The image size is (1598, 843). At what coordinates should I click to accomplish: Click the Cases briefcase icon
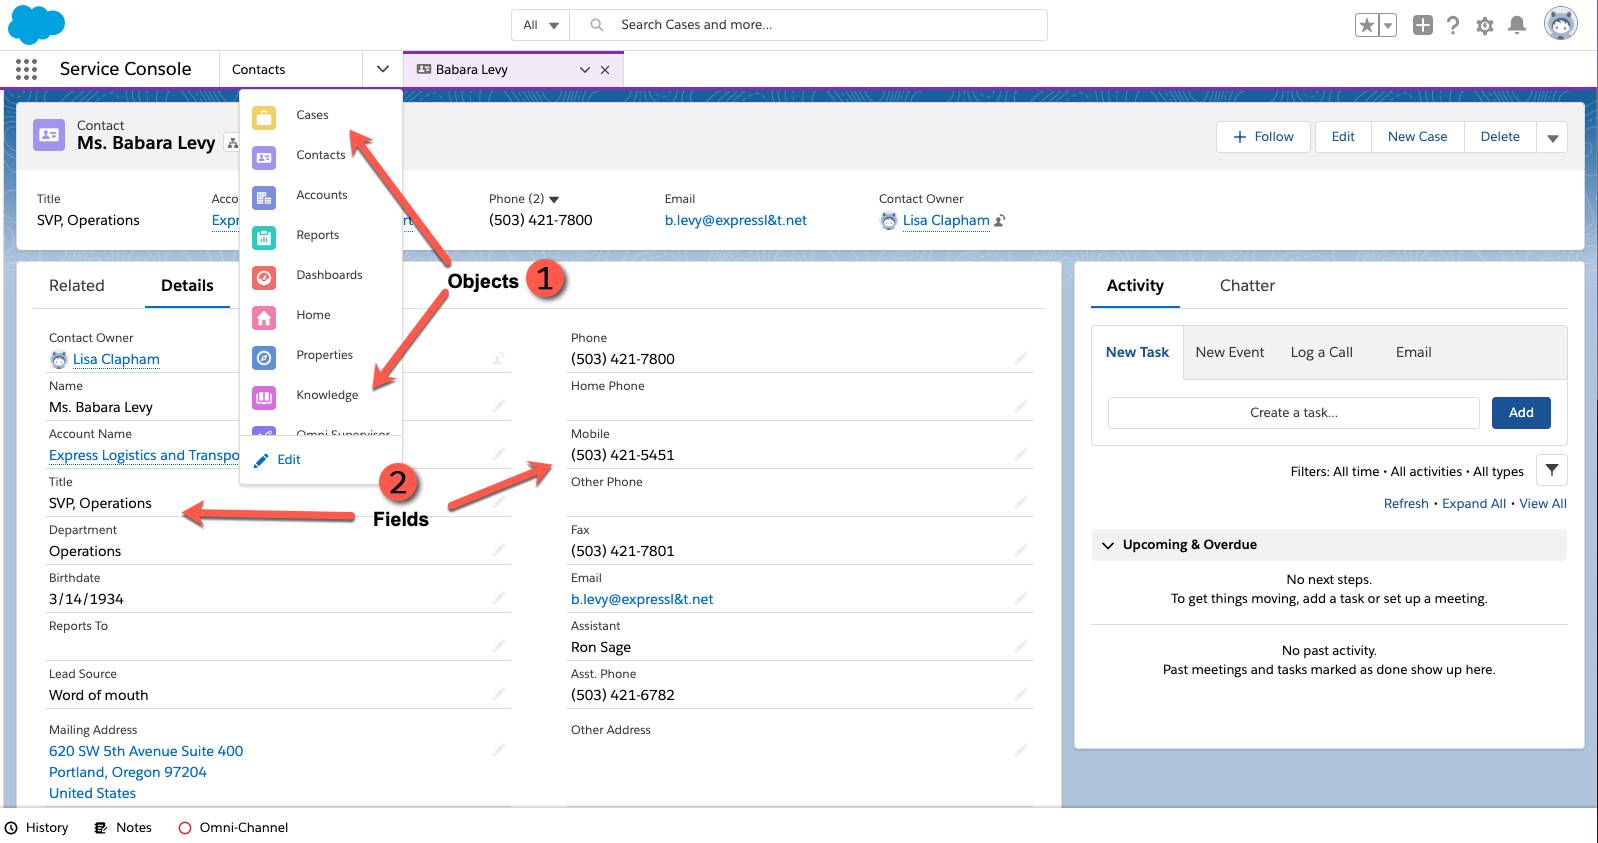[264, 117]
